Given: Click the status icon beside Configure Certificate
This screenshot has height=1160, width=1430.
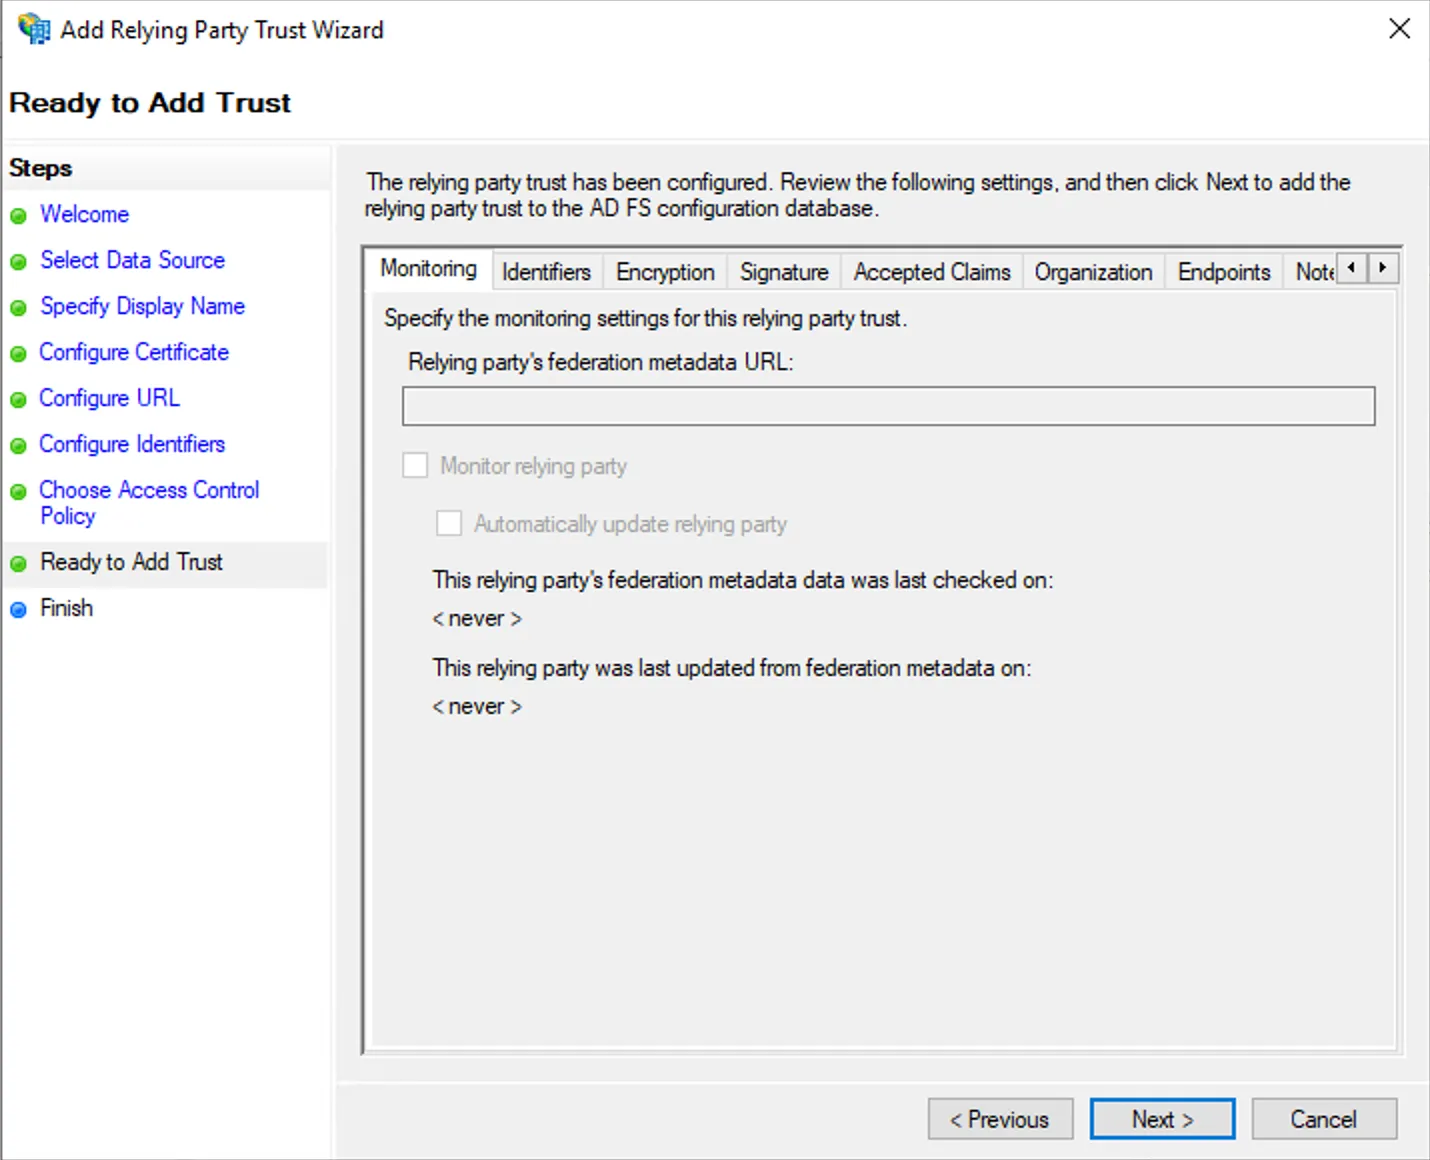Looking at the screenshot, I should coord(20,352).
